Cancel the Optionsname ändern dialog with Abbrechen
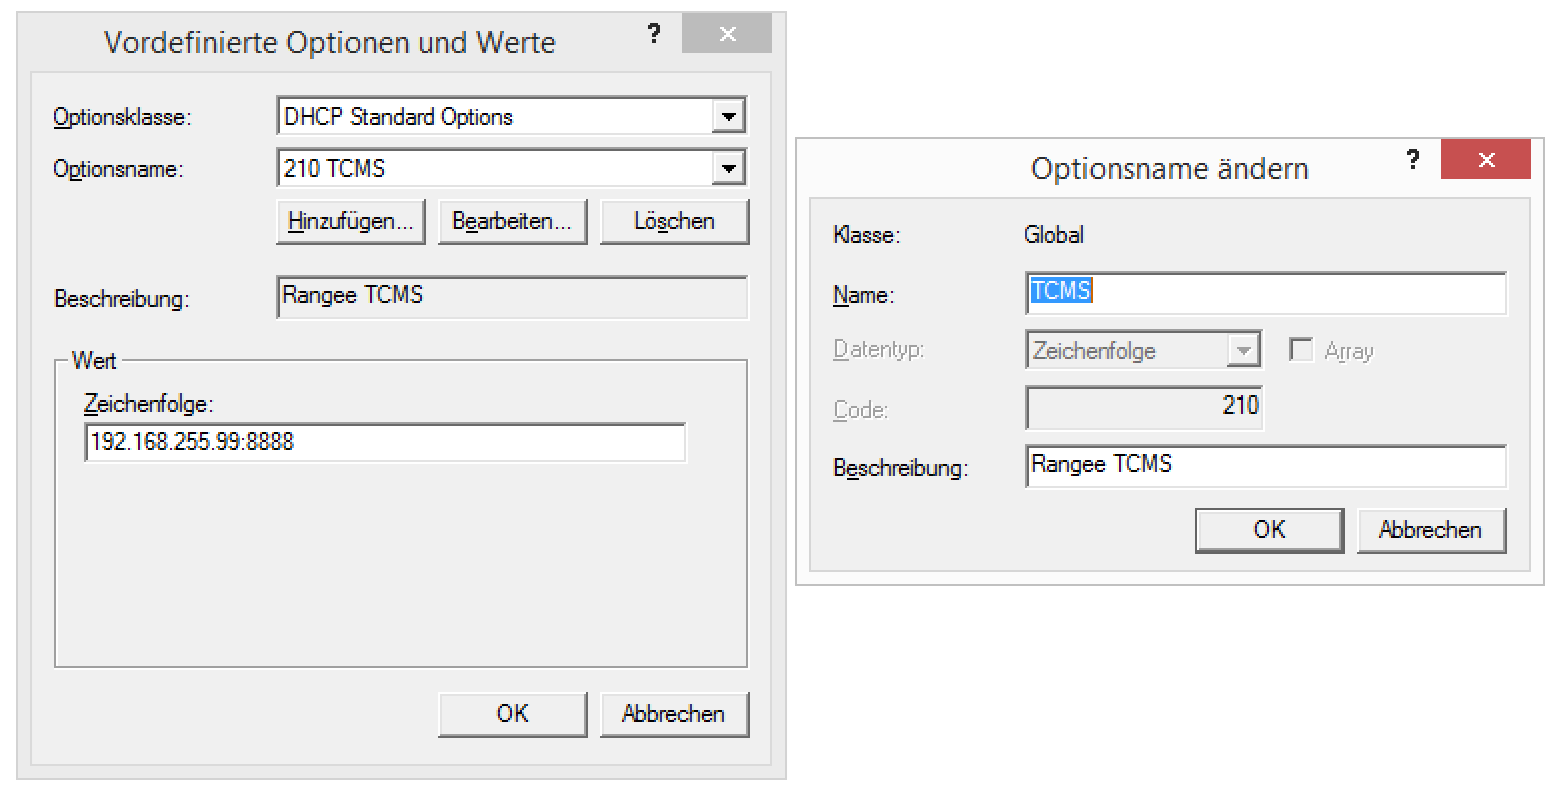The width and height of the screenshot is (1554, 794). [1430, 530]
